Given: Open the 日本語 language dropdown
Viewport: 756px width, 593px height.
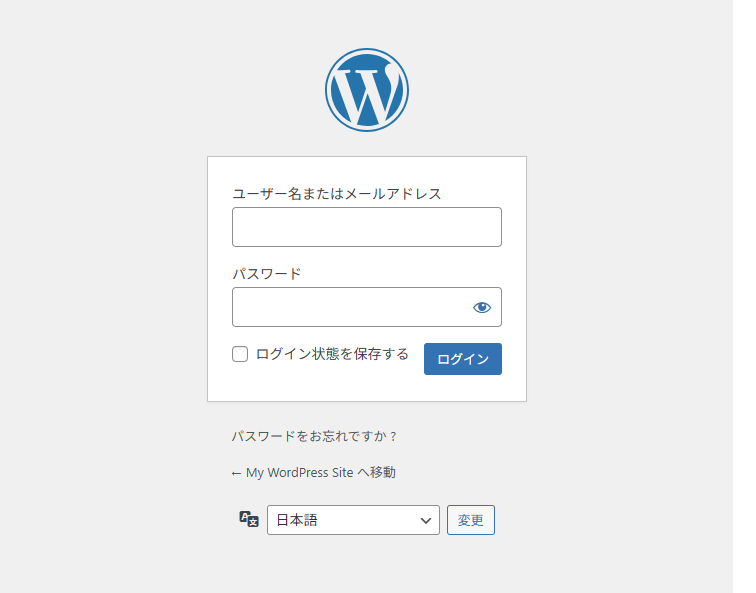Looking at the screenshot, I should (x=353, y=520).
